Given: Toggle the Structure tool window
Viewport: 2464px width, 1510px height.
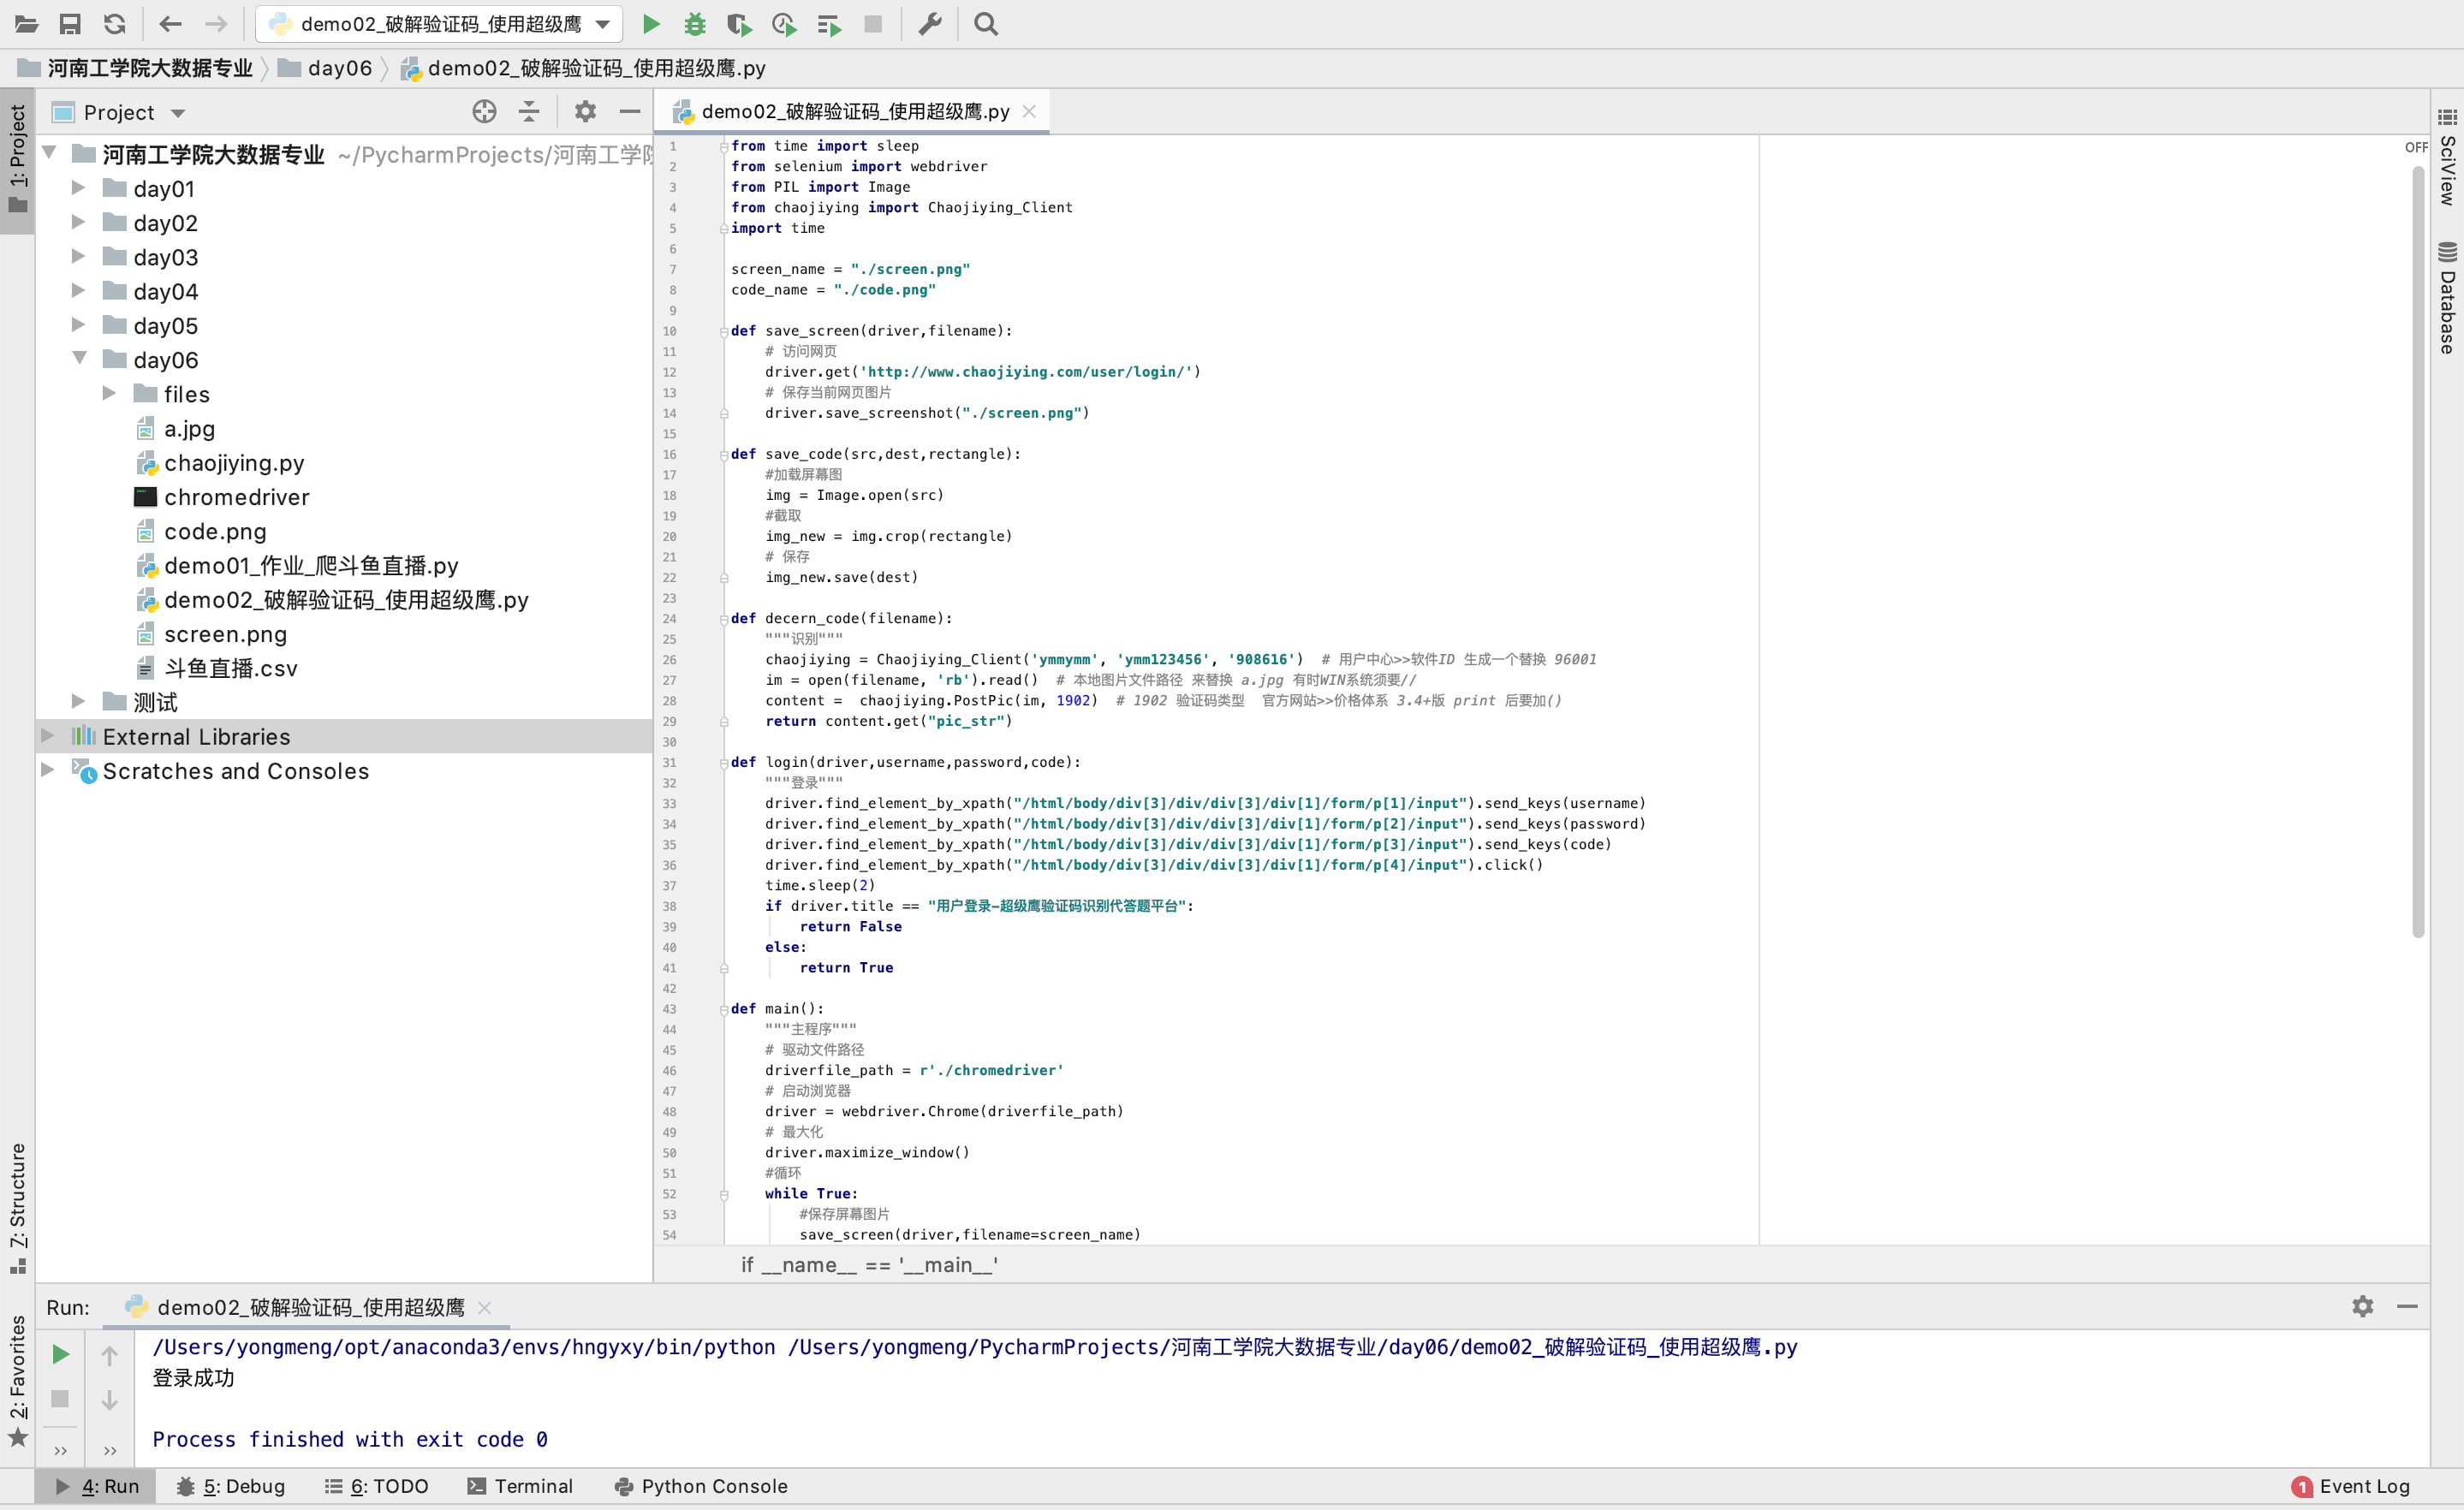Looking at the screenshot, I should 17,1200.
